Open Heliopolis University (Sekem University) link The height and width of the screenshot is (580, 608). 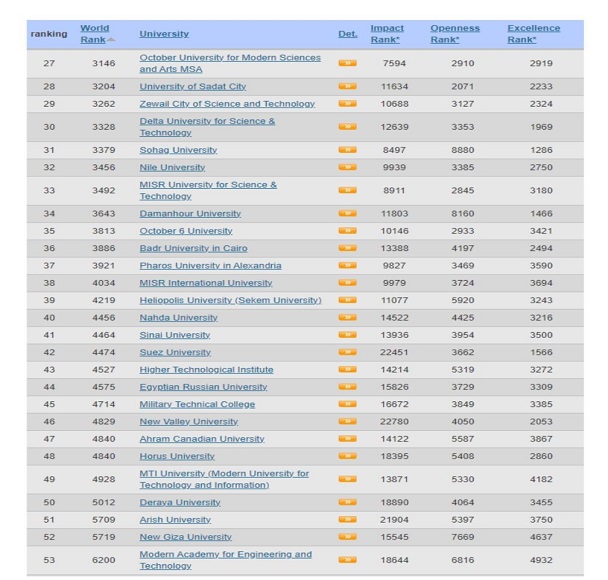[230, 300]
